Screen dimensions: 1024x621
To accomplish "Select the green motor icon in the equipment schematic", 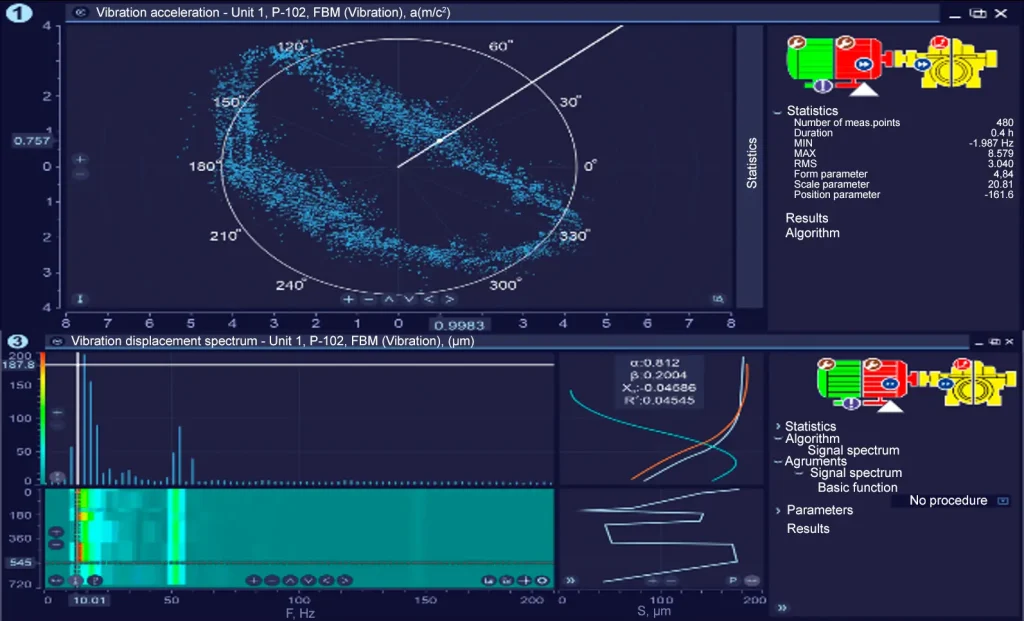I will point(812,60).
